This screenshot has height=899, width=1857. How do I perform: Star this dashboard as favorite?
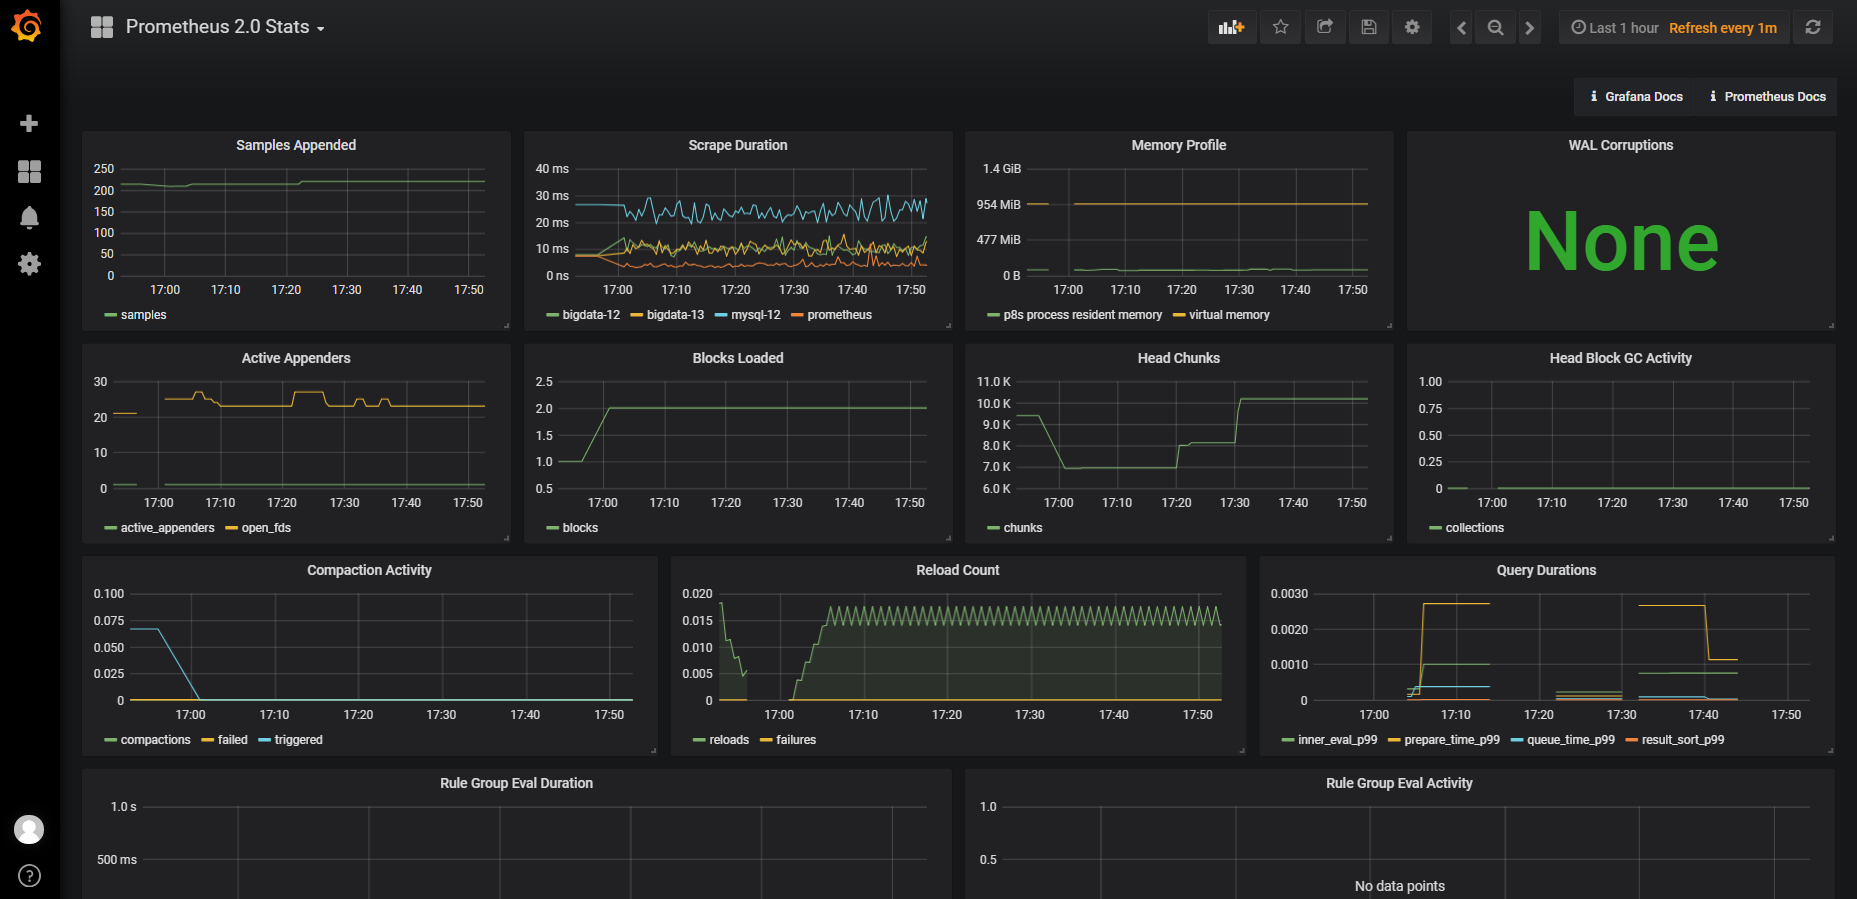[1280, 27]
